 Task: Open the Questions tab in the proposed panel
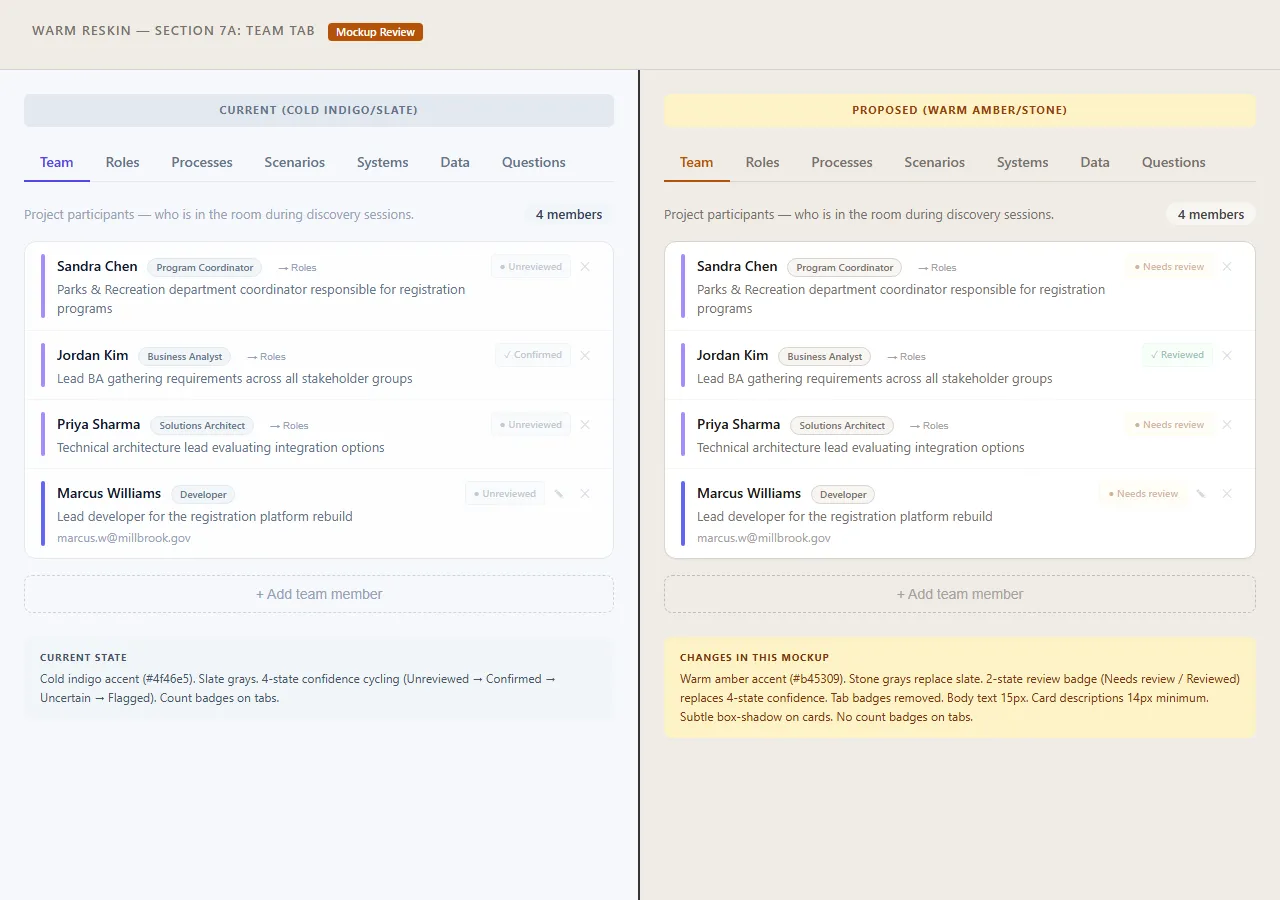click(1173, 162)
